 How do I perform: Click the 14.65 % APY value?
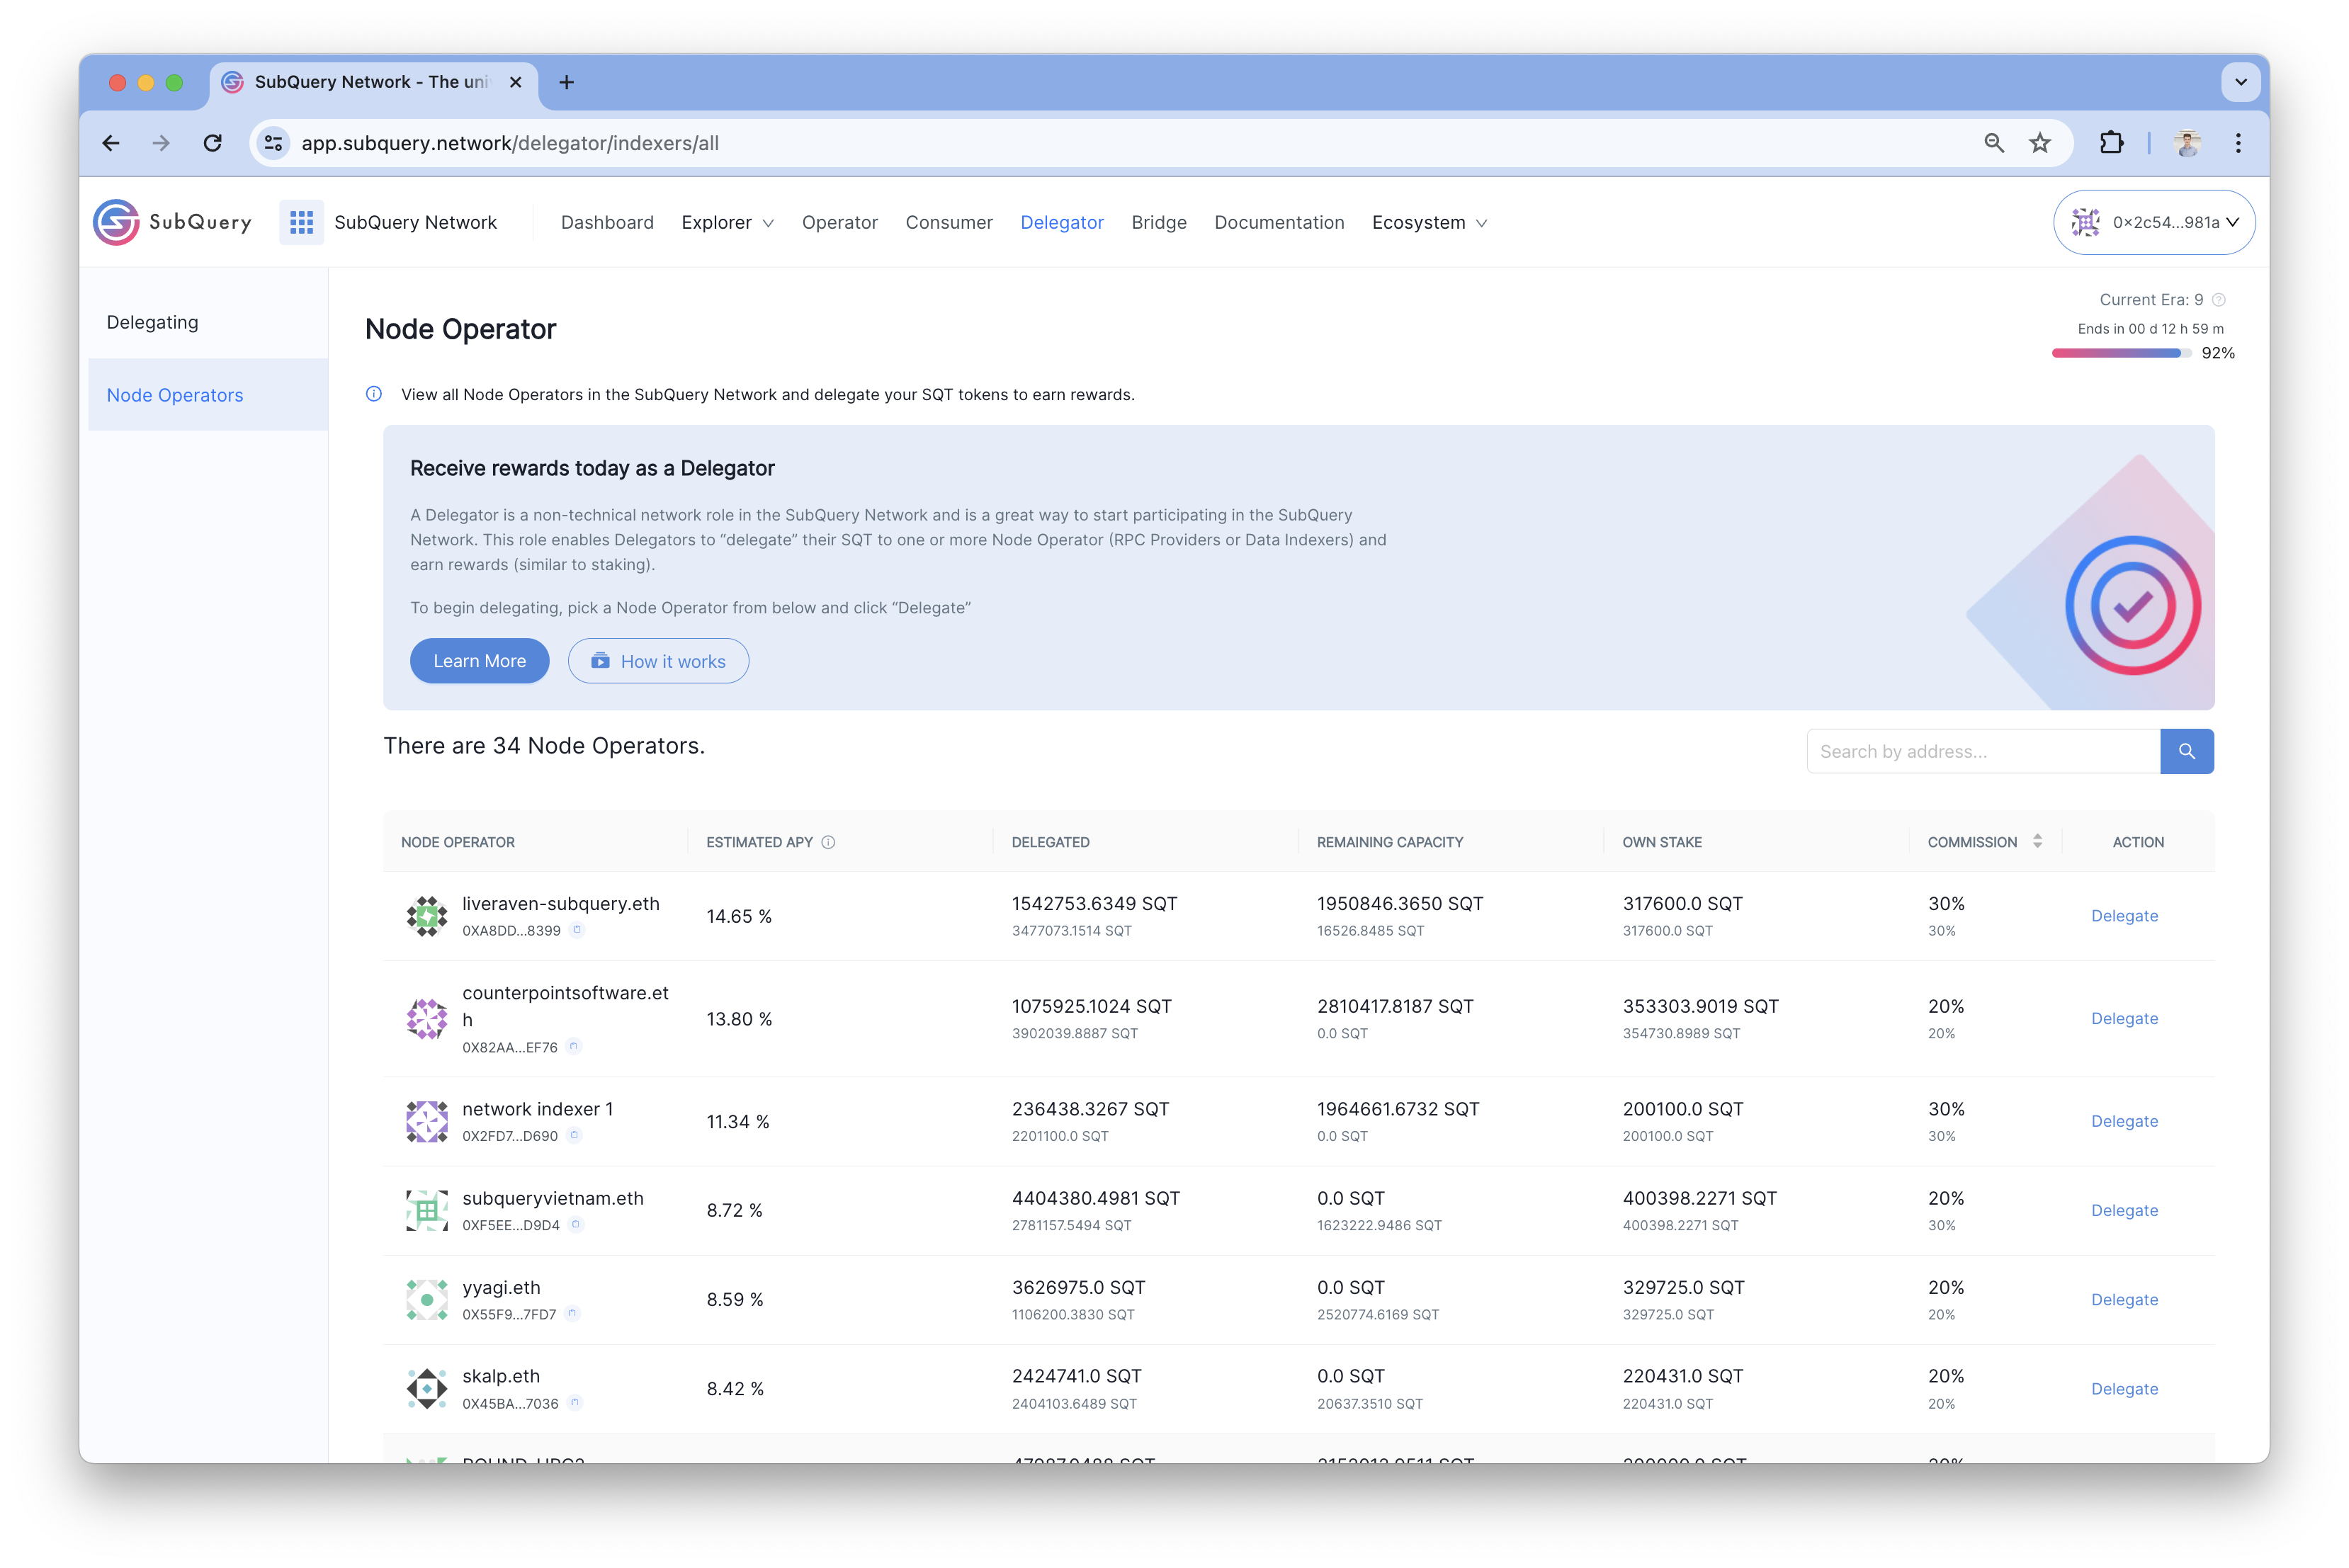point(739,916)
